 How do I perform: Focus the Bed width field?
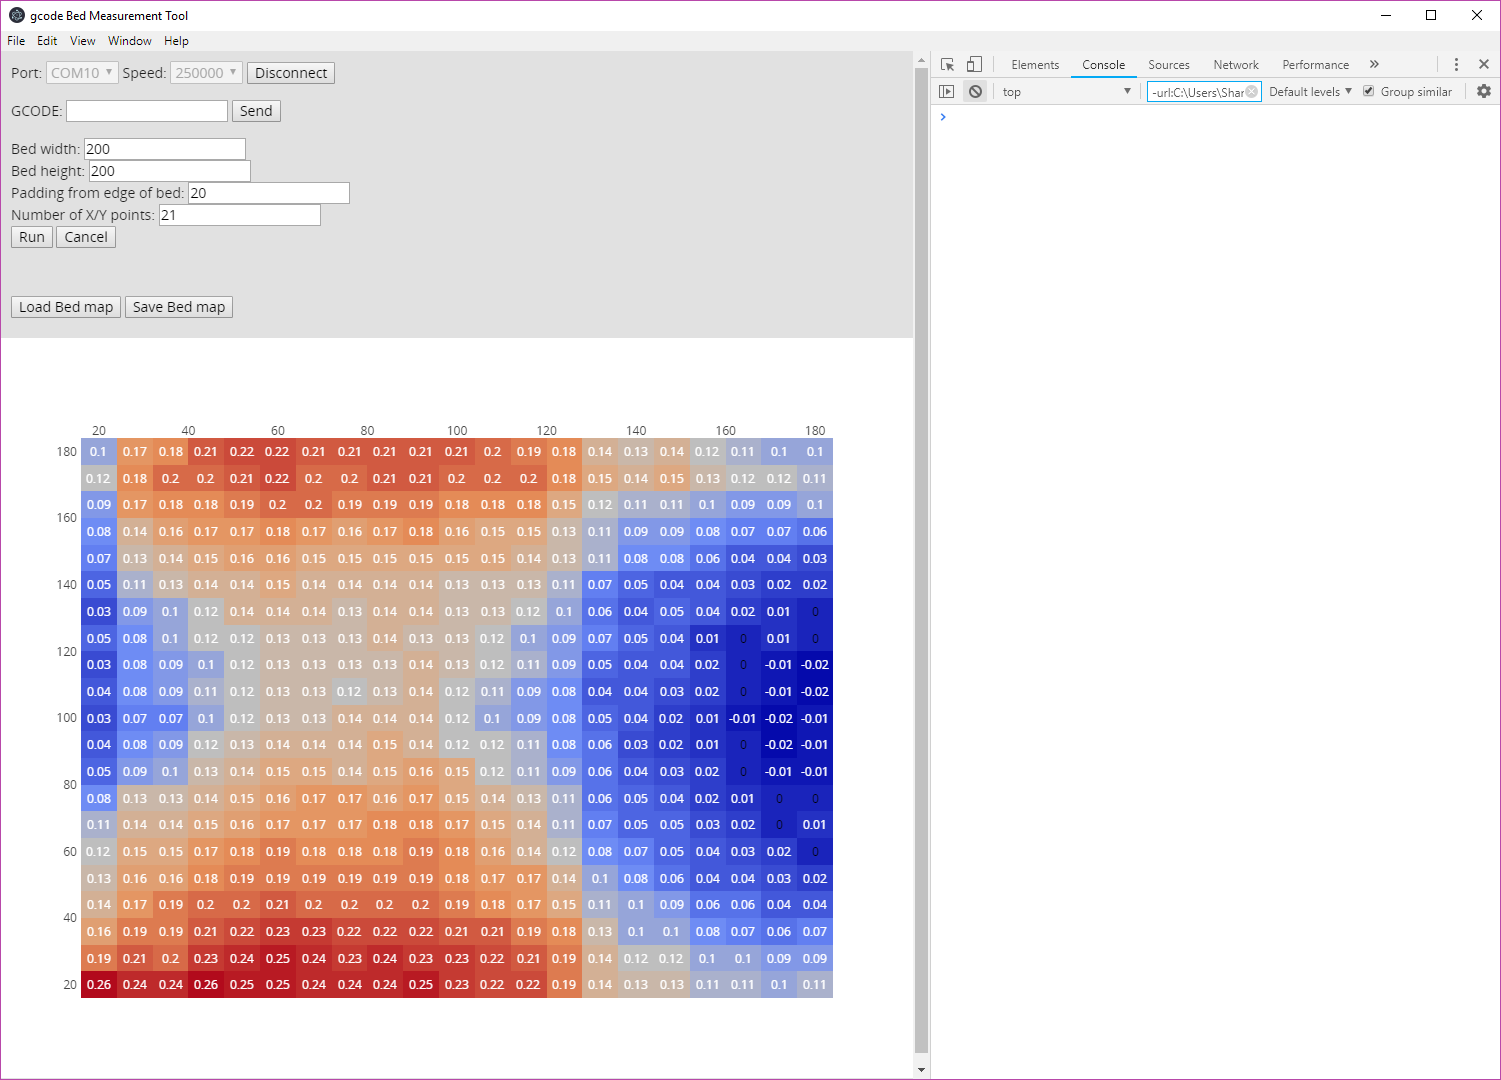(x=165, y=149)
